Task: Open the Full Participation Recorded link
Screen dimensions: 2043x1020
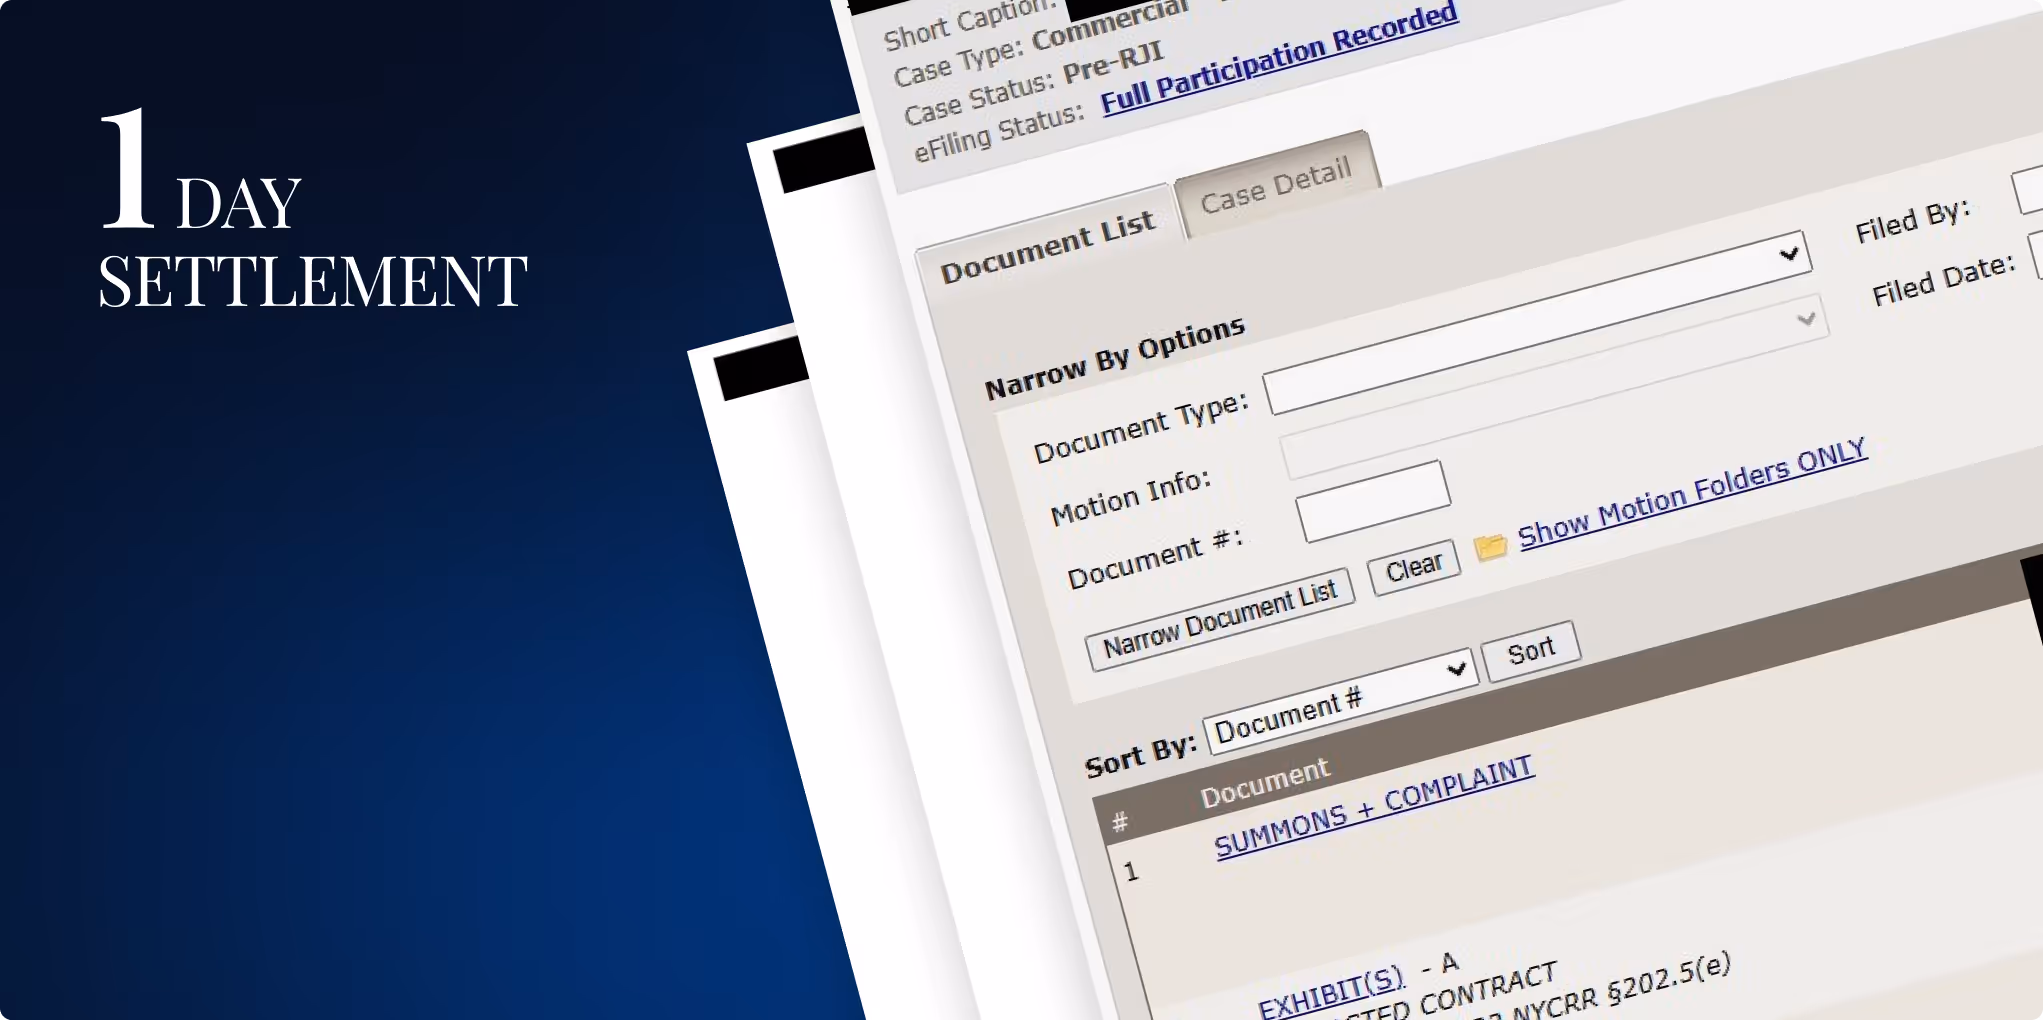Action: 1279,57
